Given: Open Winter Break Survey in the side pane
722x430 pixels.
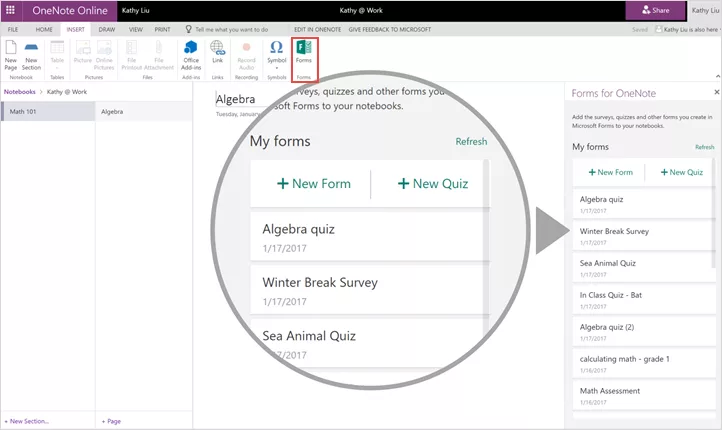Looking at the screenshot, I should pos(642,236).
